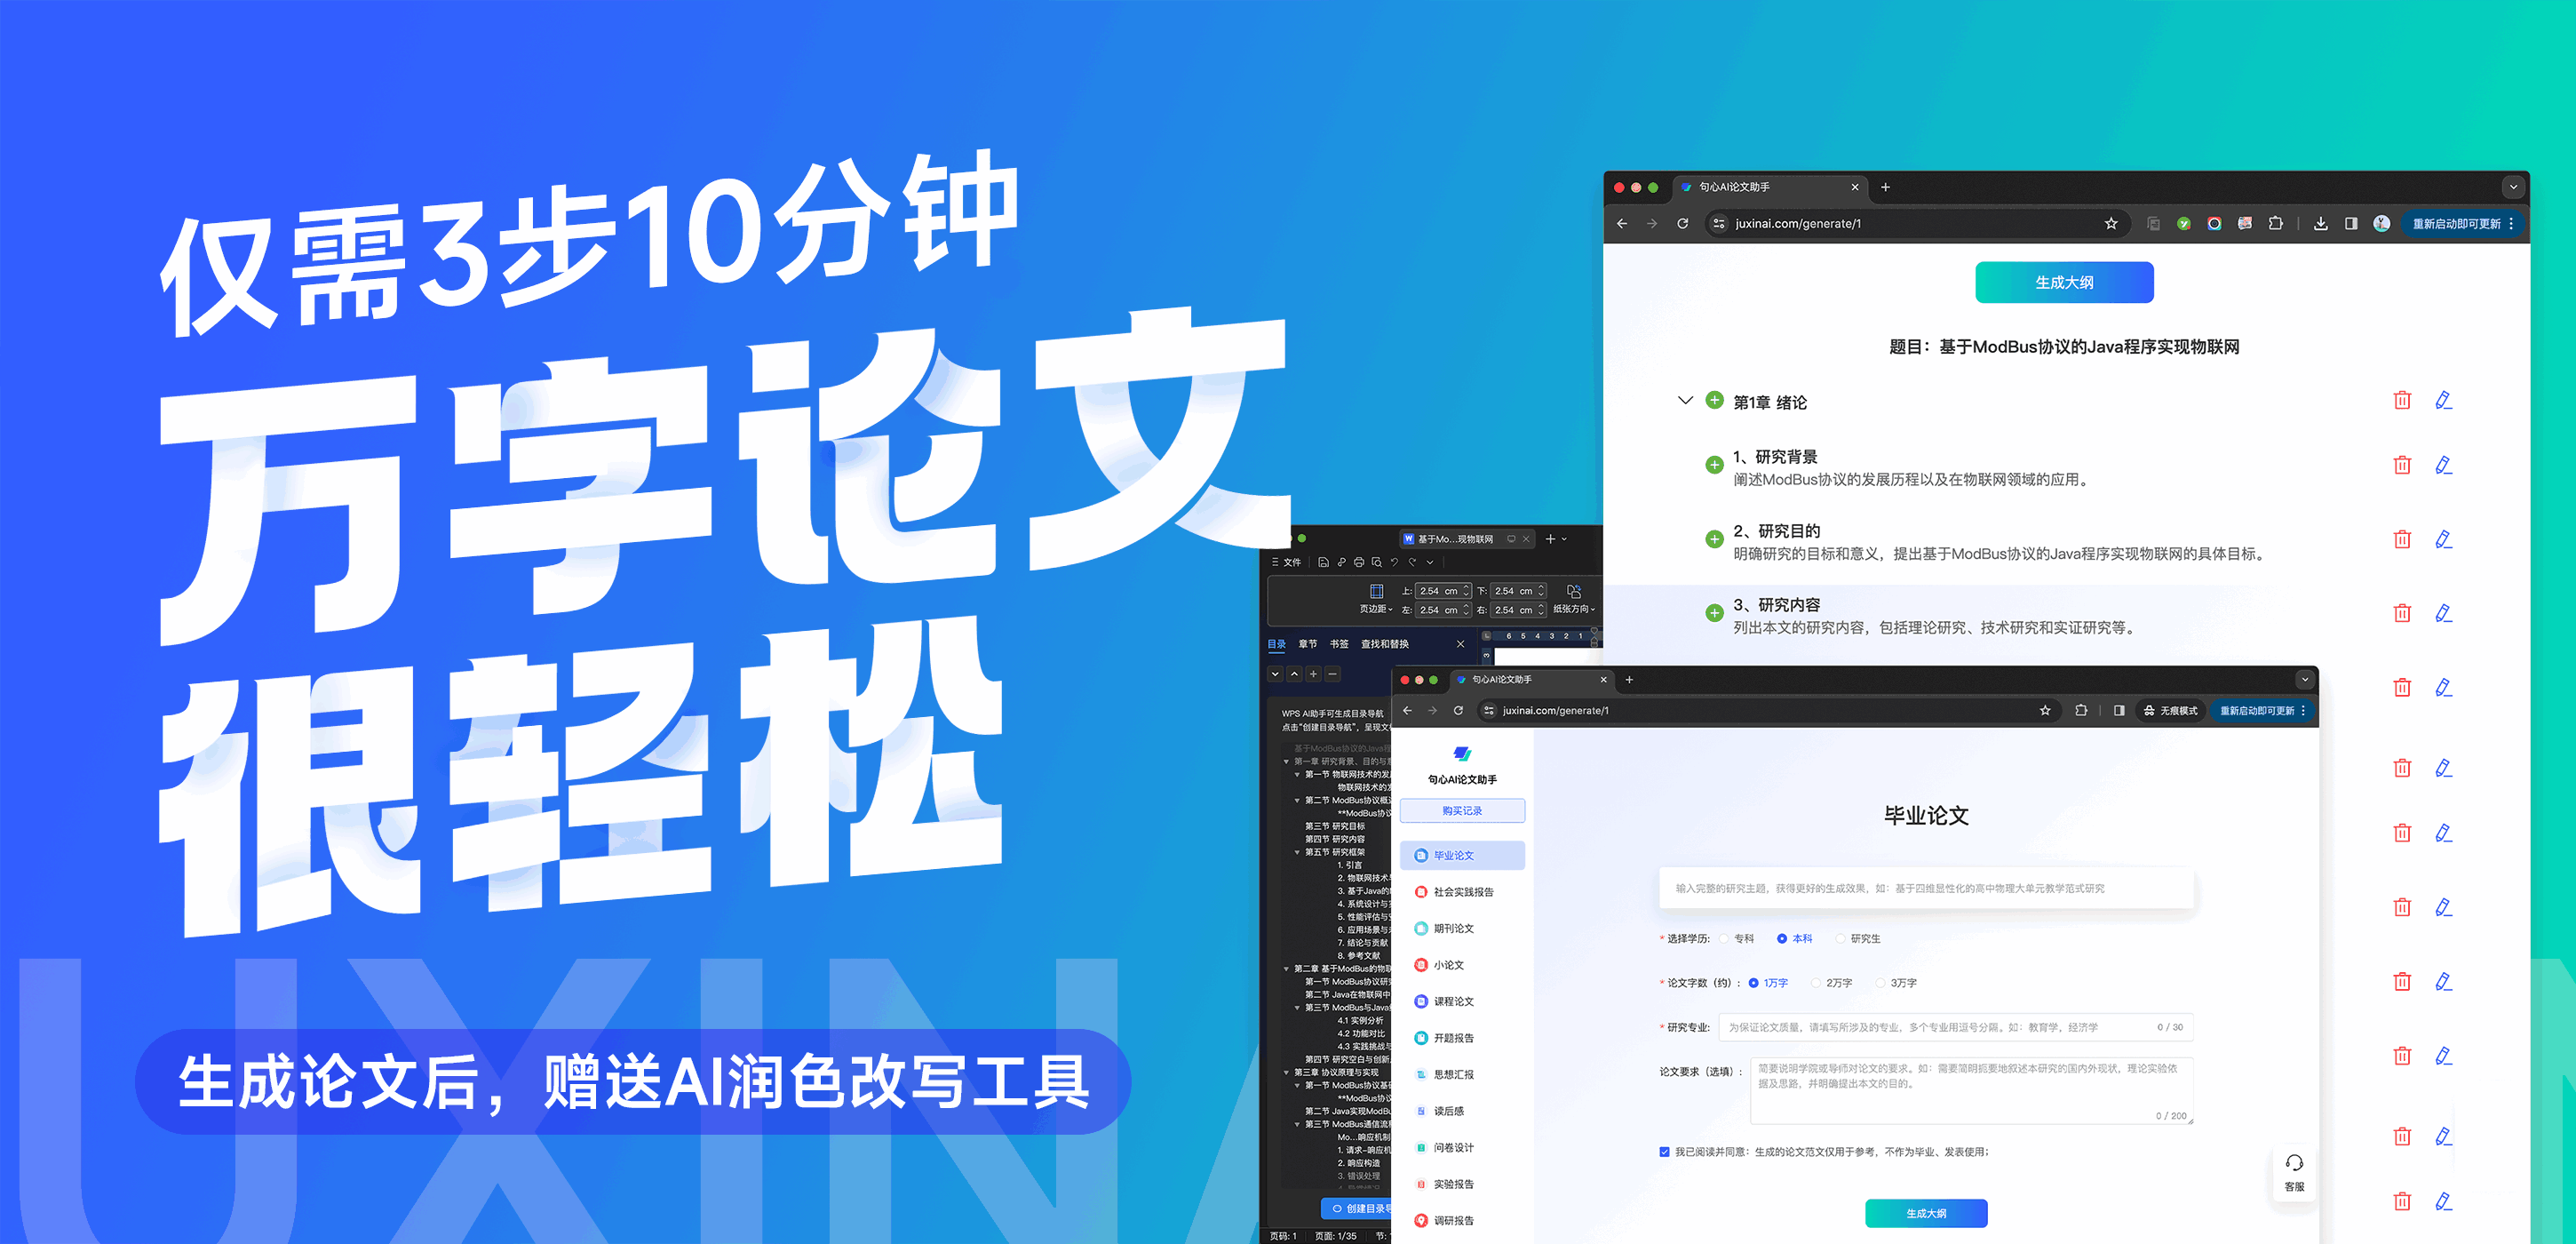Click bookmark star in the 毕业论文 form window
Screen dimensions: 2576x1244
coord(2045,711)
